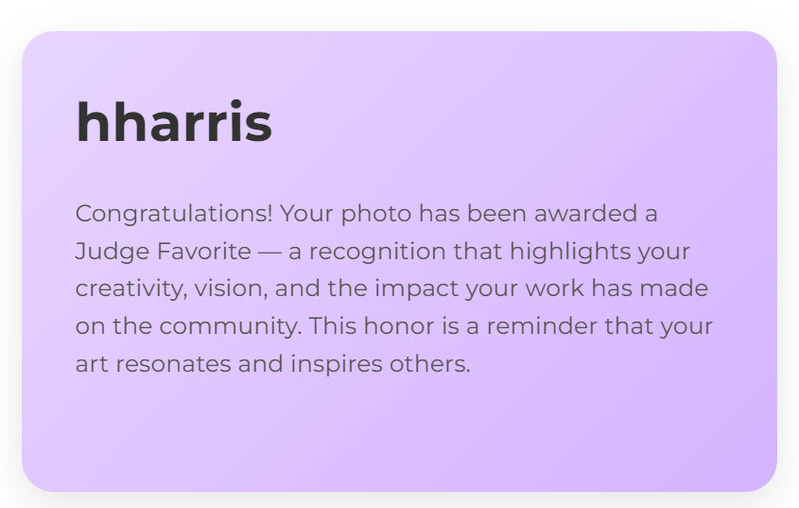Click the word impact in the message
The height and width of the screenshot is (508, 799).
click(416, 289)
